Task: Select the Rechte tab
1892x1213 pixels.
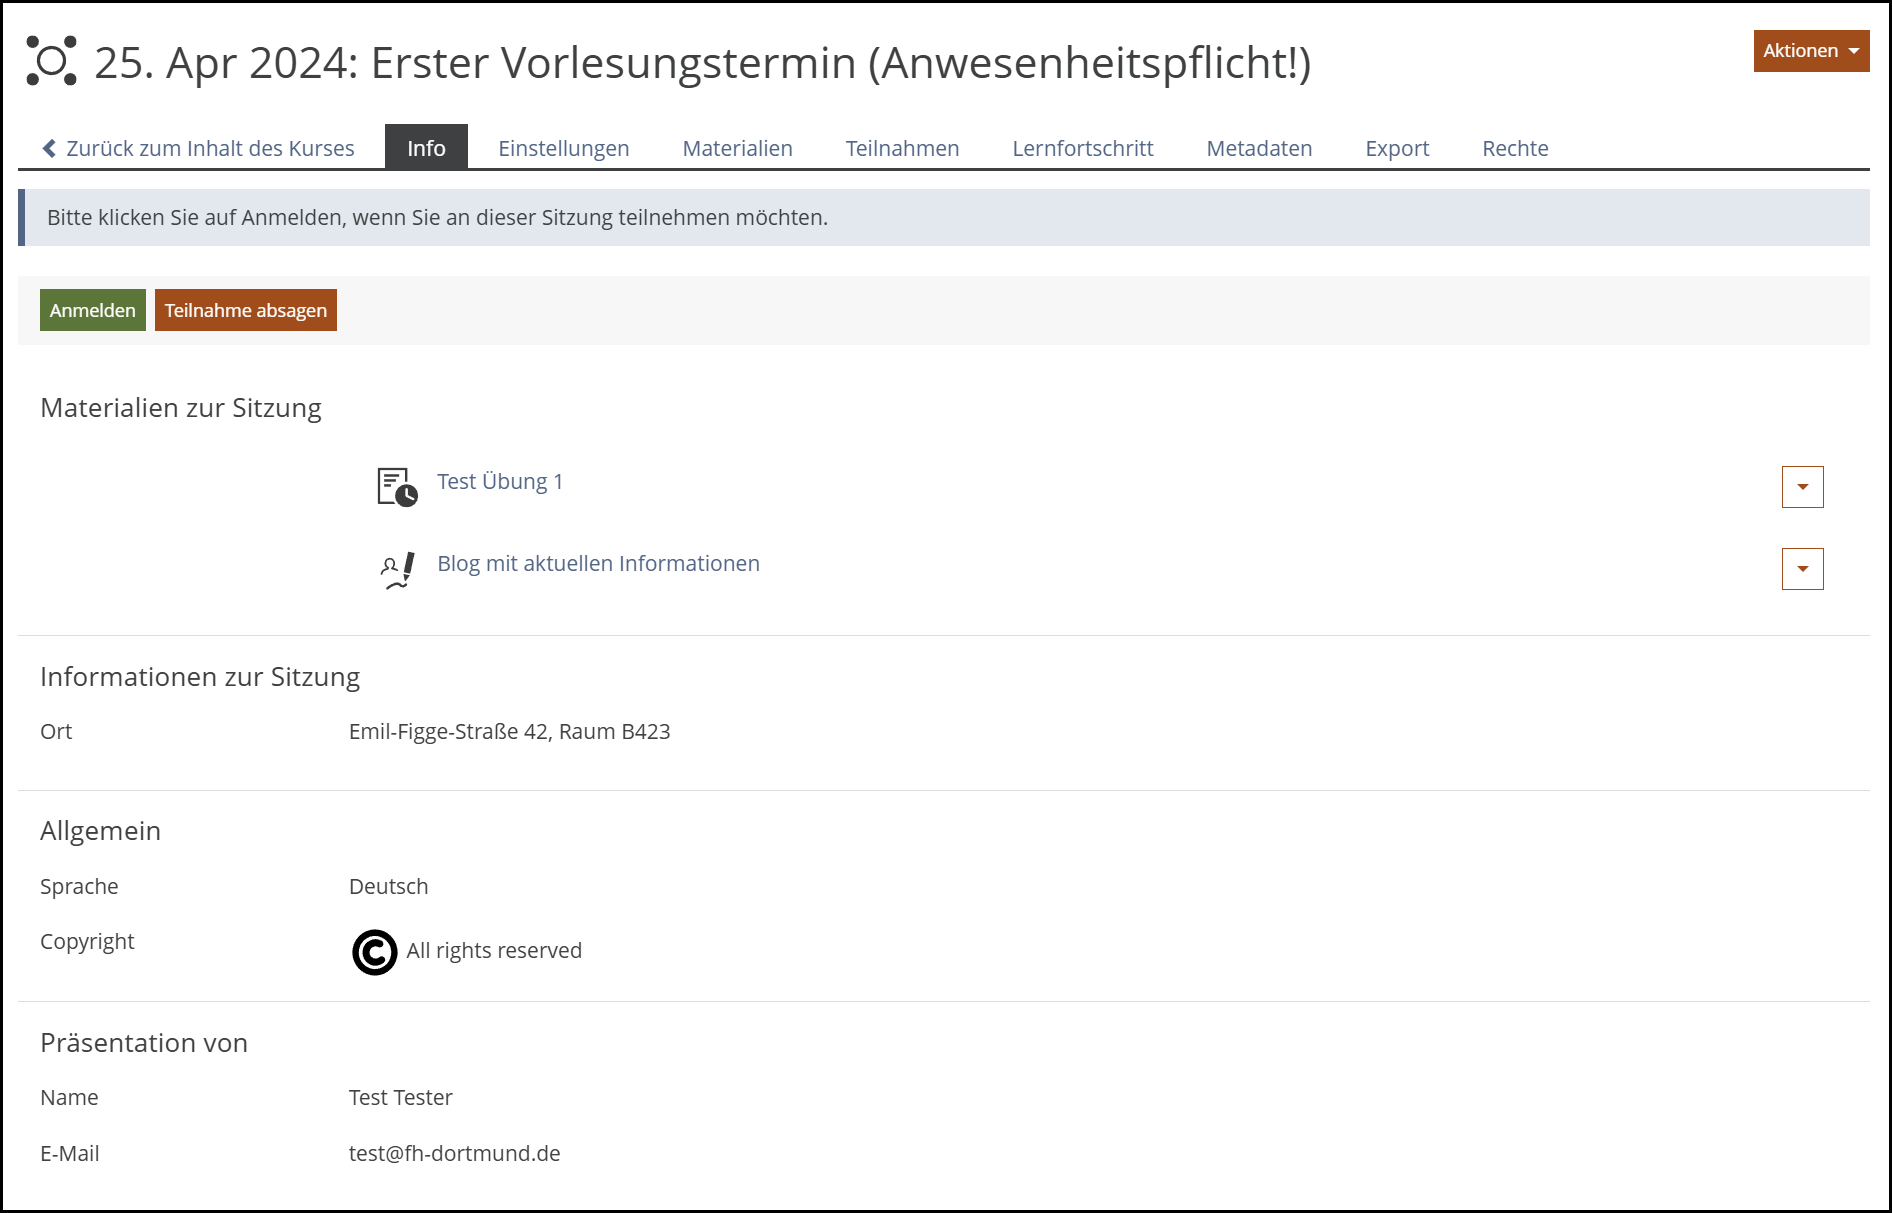Action: point(1515,148)
